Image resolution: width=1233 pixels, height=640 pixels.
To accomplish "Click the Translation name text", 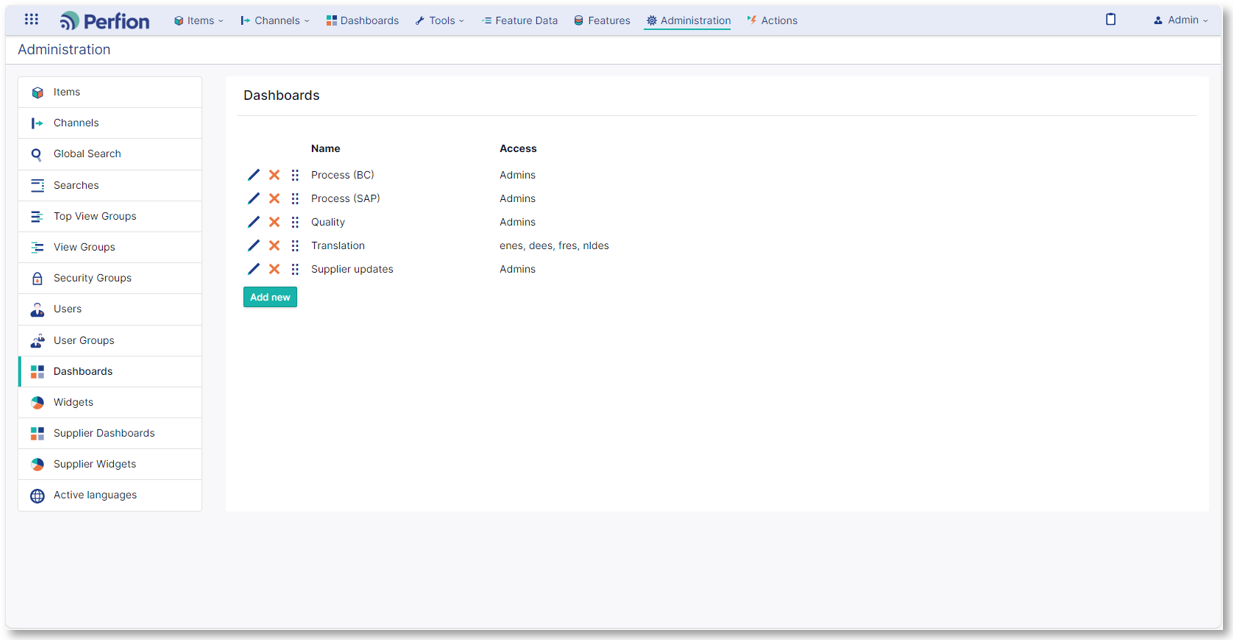I will 338,245.
